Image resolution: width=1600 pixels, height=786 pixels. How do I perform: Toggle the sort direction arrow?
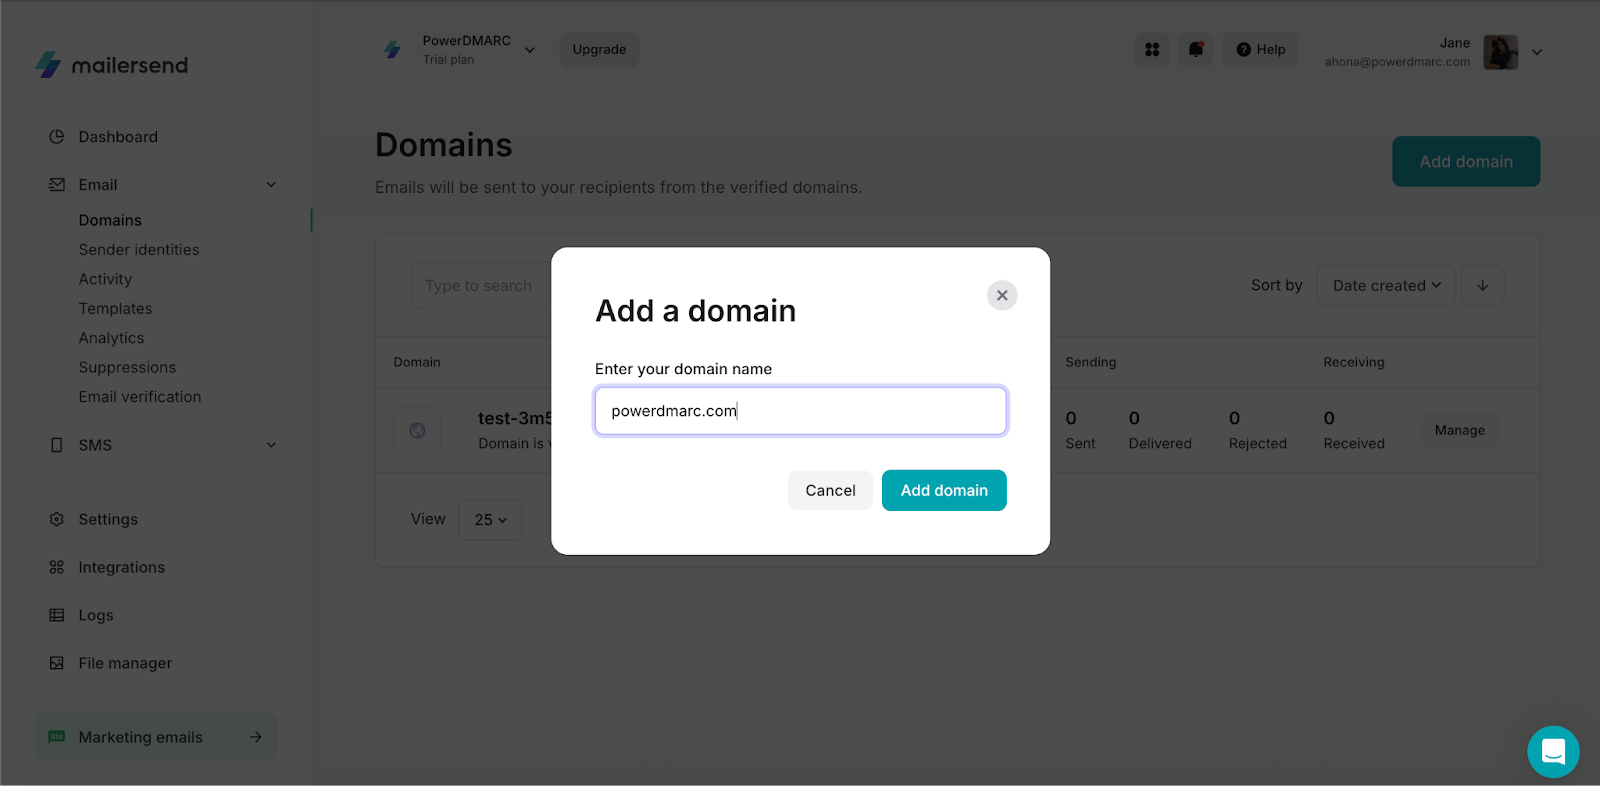[1483, 285]
